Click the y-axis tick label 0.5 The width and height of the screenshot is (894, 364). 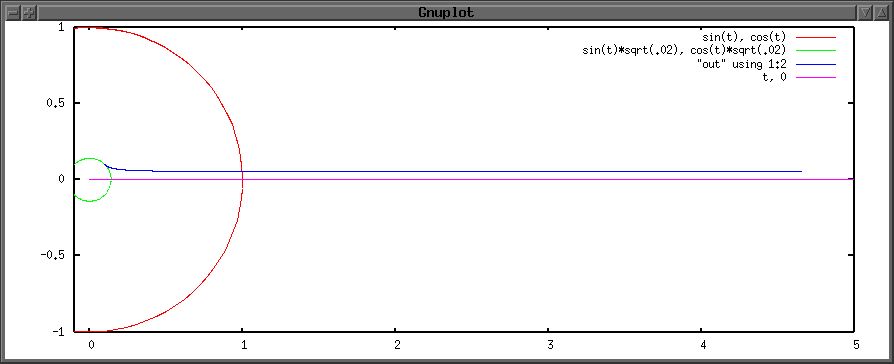point(56,103)
